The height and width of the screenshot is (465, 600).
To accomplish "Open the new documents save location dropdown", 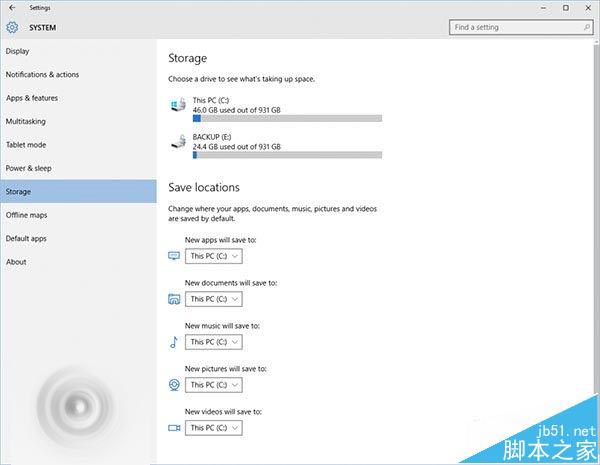I will 214,299.
